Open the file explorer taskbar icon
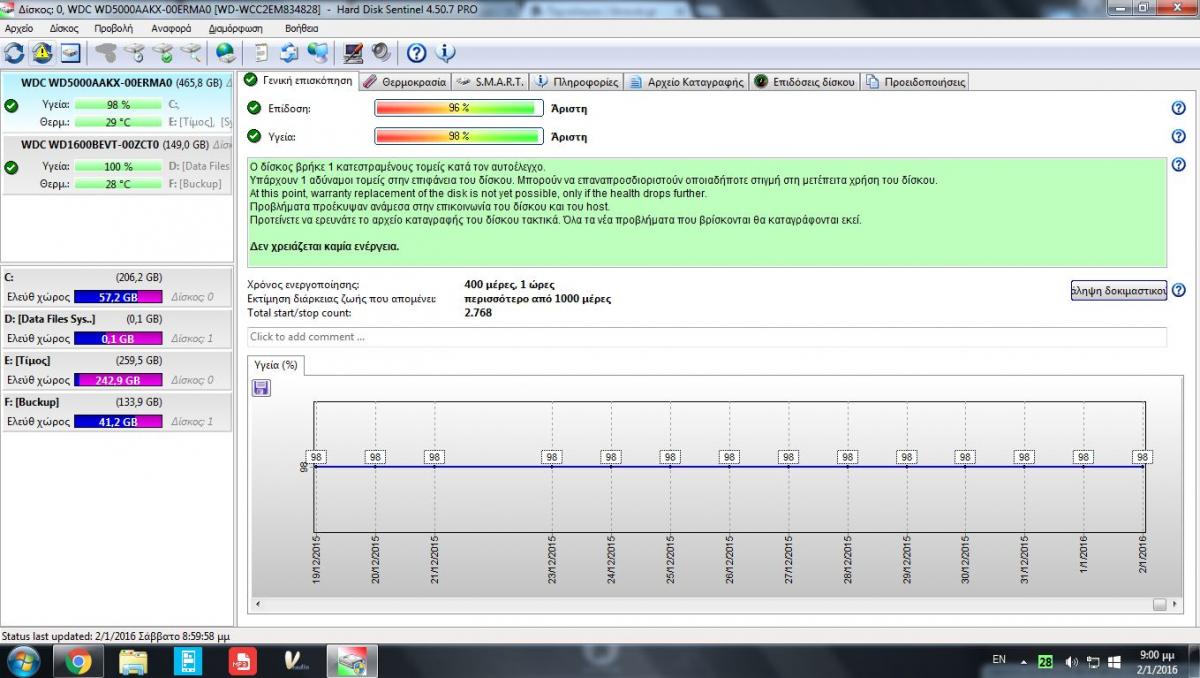Viewport: 1200px width, 678px height. (134, 661)
